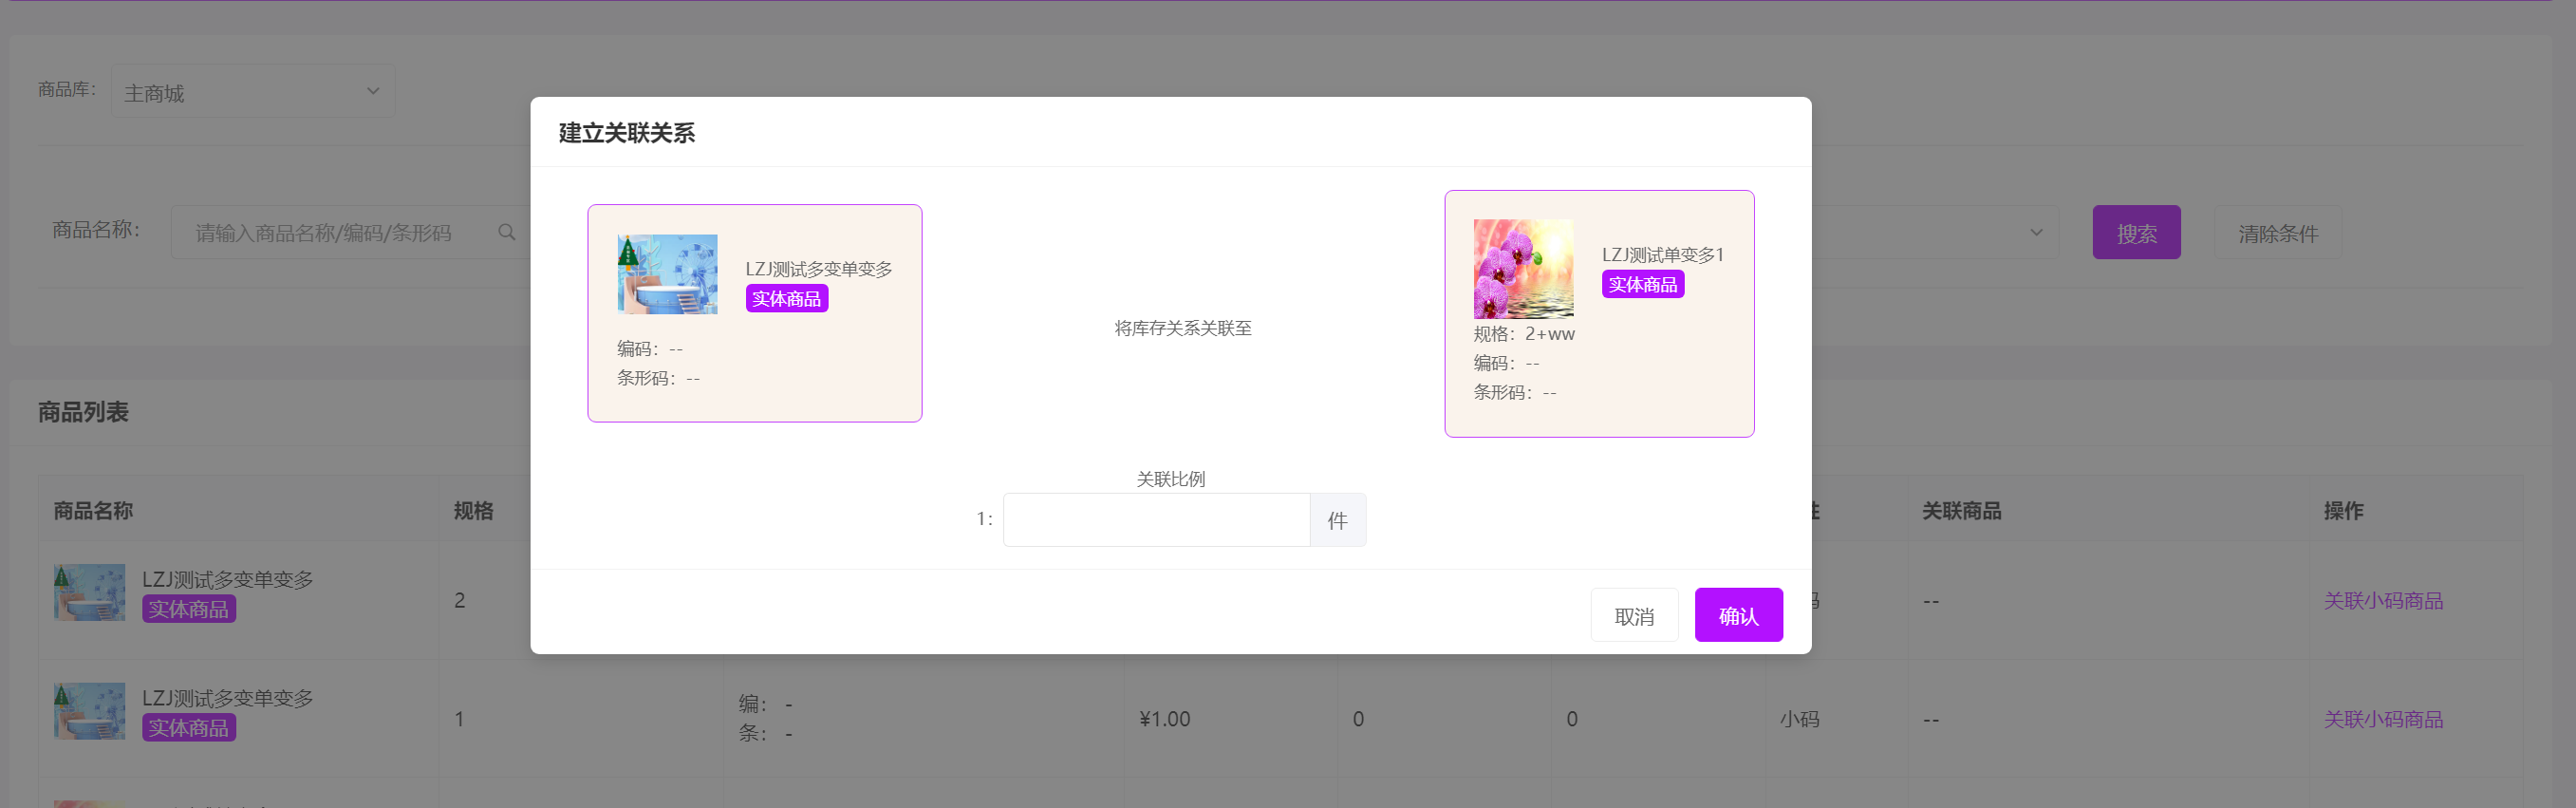Screen dimensions: 2576x808
Task: Click 实体商品 tag under LZJ测试单变多1
Action: 1642,285
